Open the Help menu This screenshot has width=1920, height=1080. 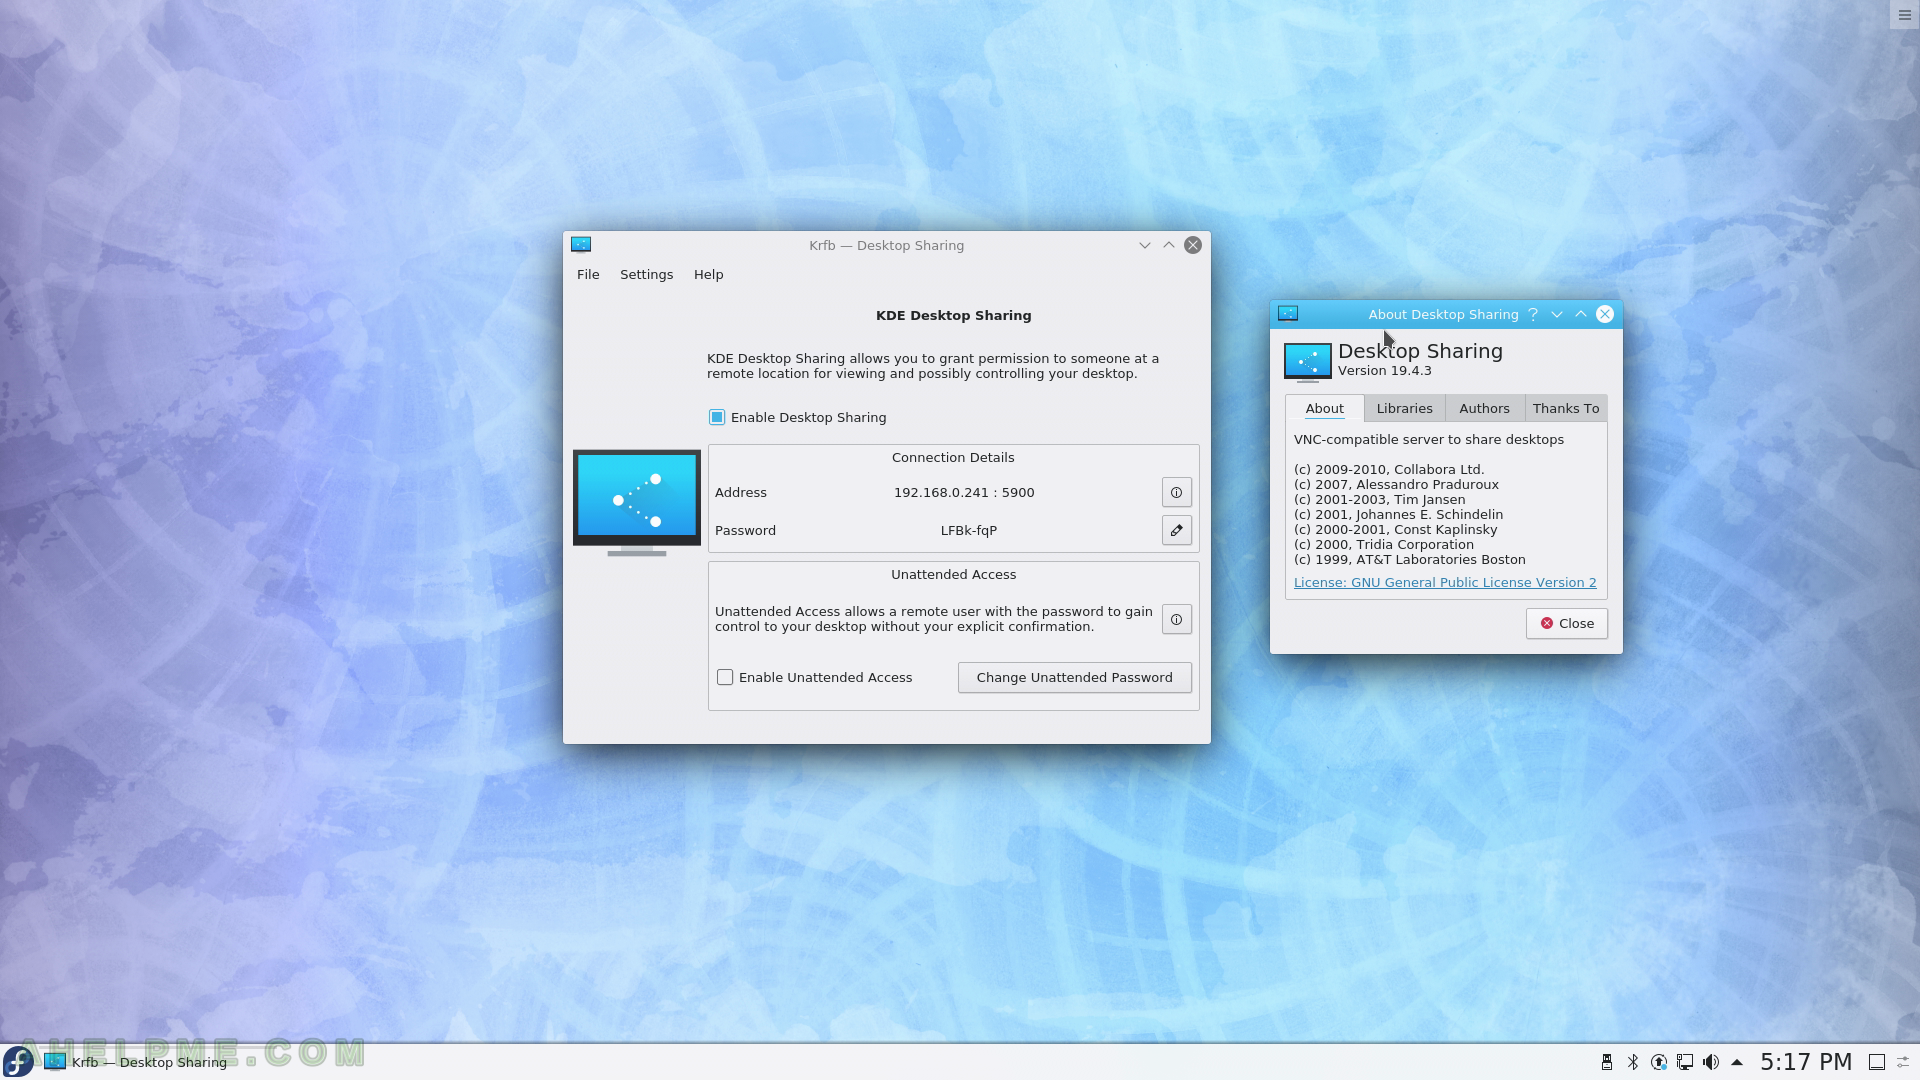pyautogui.click(x=708, y=274)
